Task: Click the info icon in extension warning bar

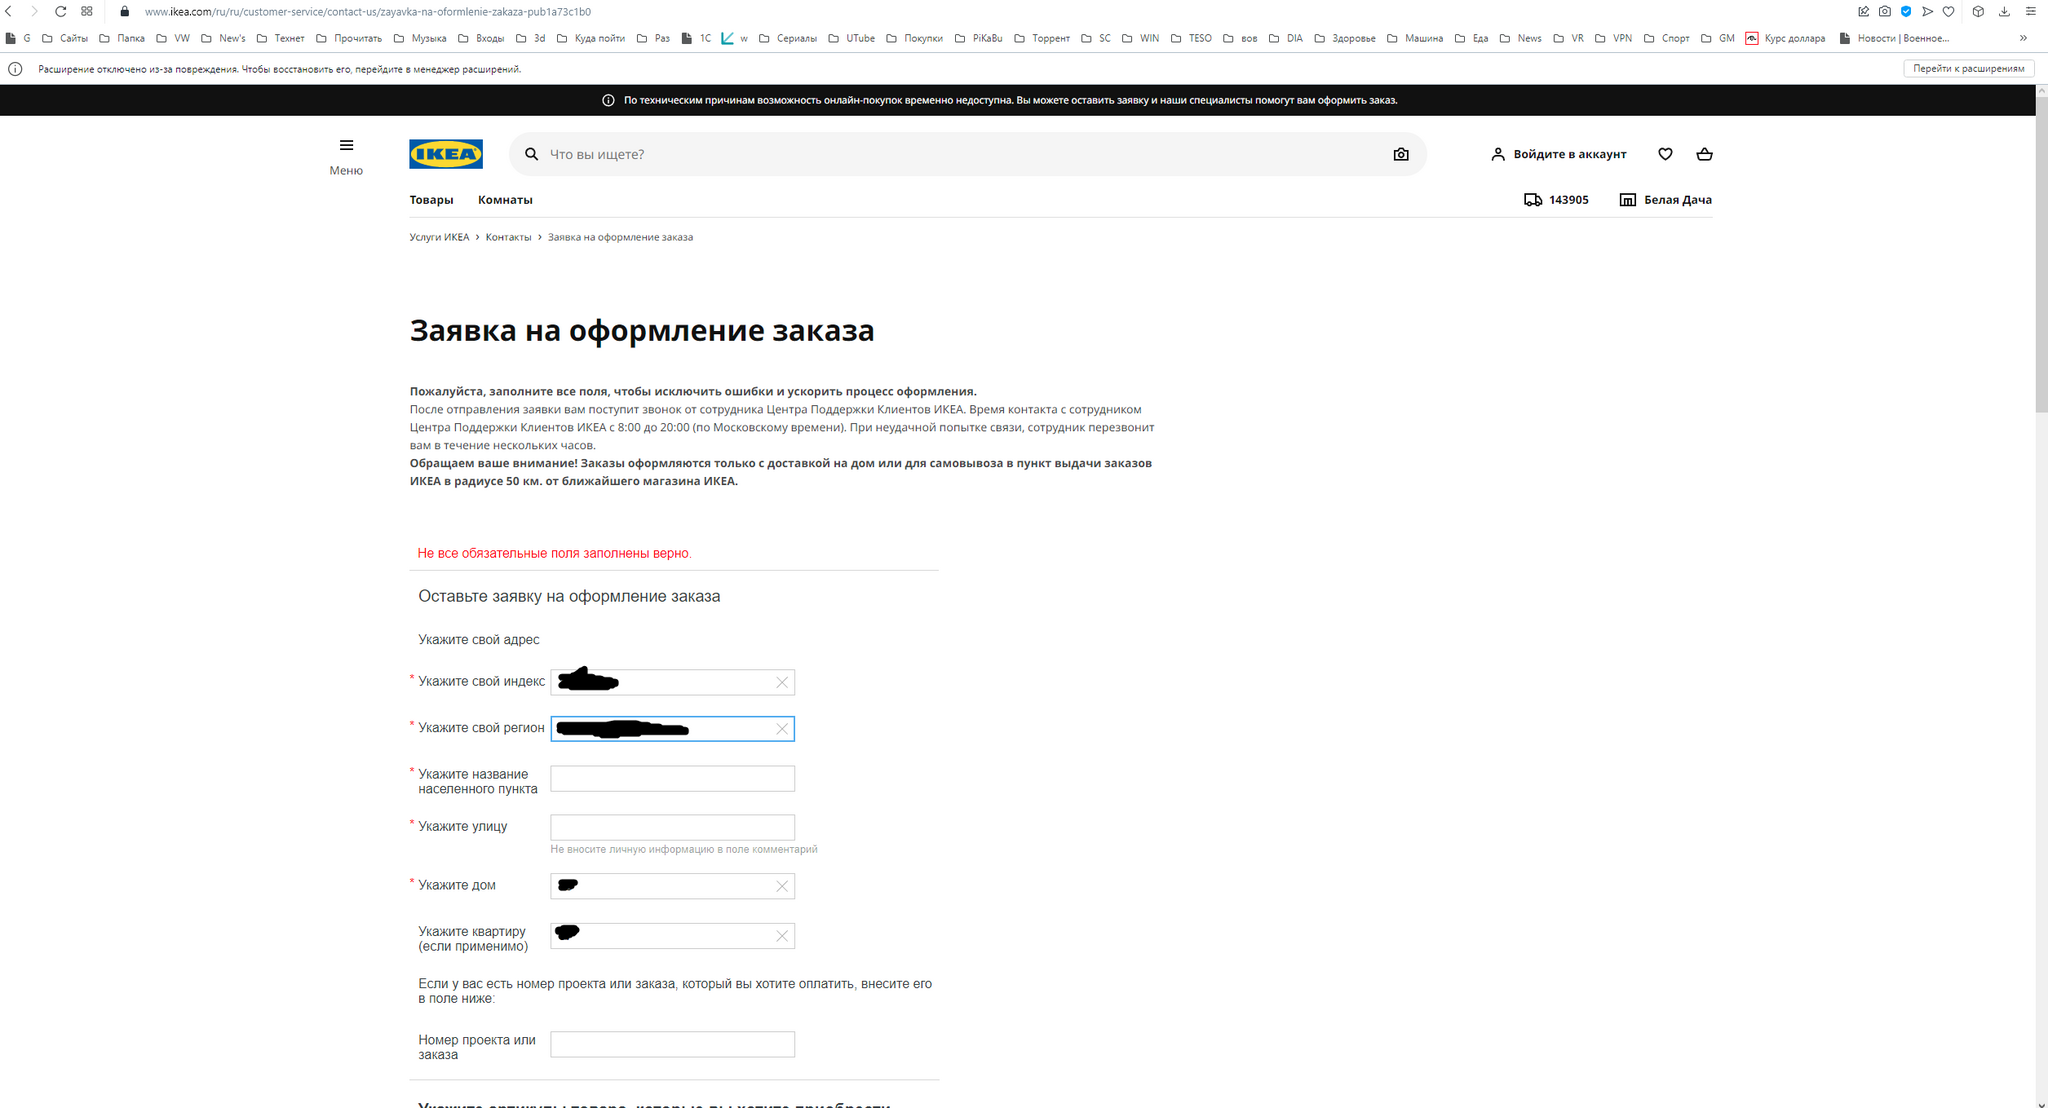Action: click(x=15, y=69)
